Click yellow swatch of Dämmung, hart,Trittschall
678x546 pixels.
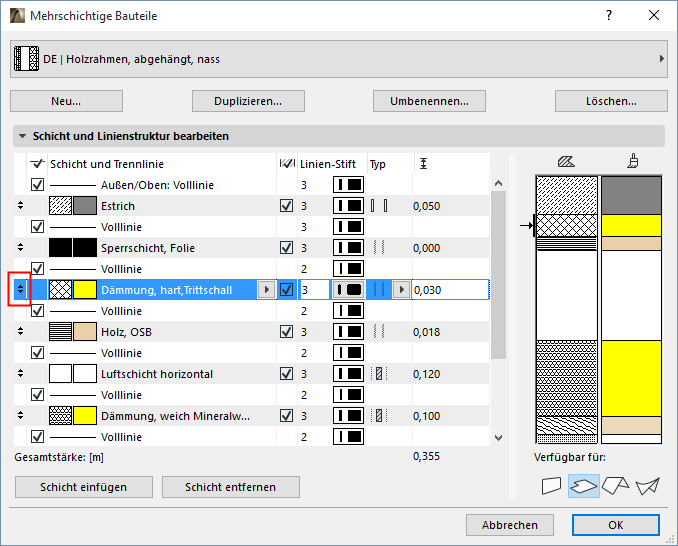coord(85,290)
